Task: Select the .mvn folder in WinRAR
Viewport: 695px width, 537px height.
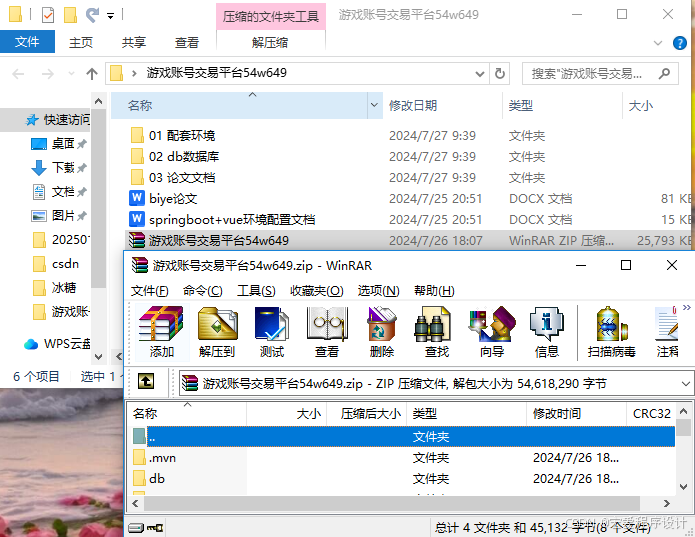Action: 154,458
